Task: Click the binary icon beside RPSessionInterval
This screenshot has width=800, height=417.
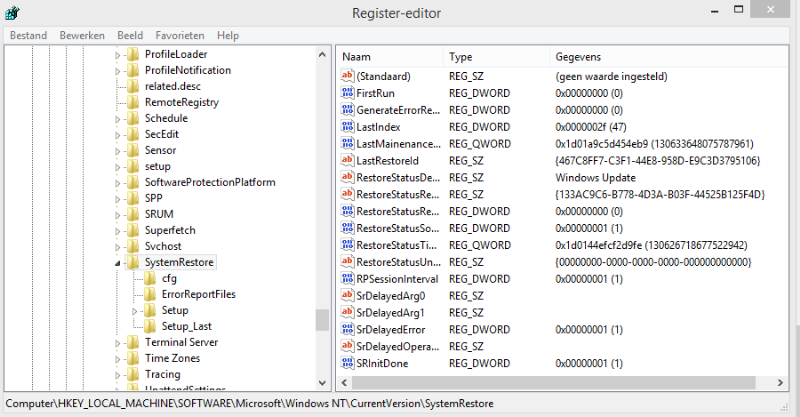Action: point(347,278)
